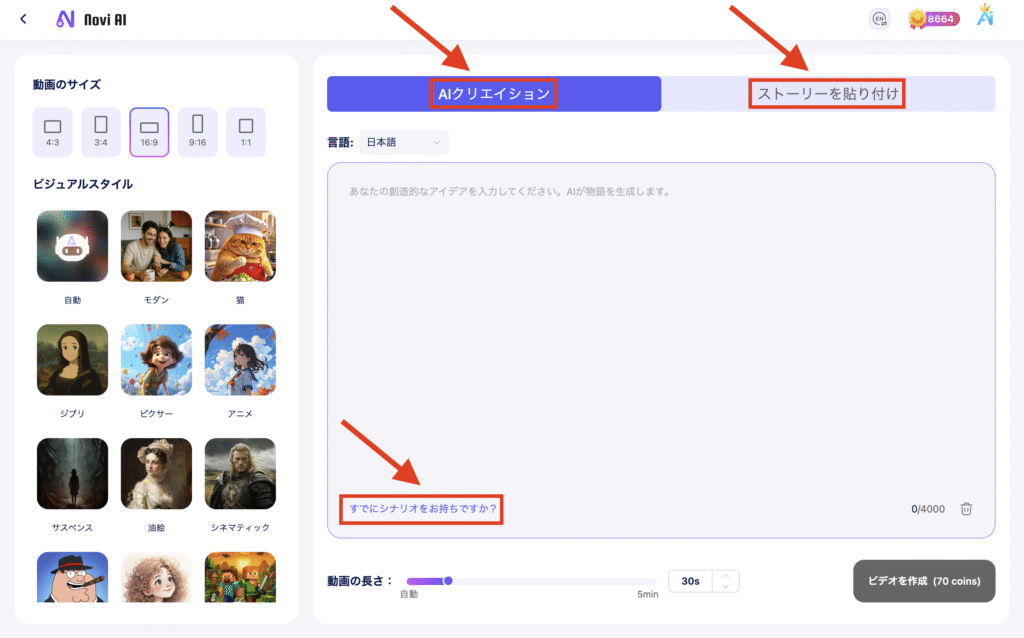
Task: Click the Novi AI logo
Action: (91, 19)
